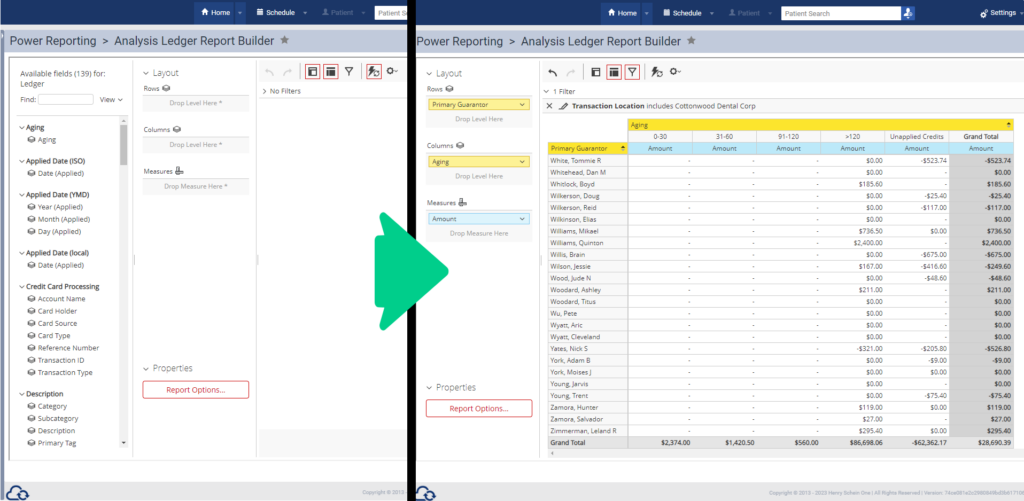Open the gear options icon in right toolbar

pyautogui.click(x=676, y=72)
